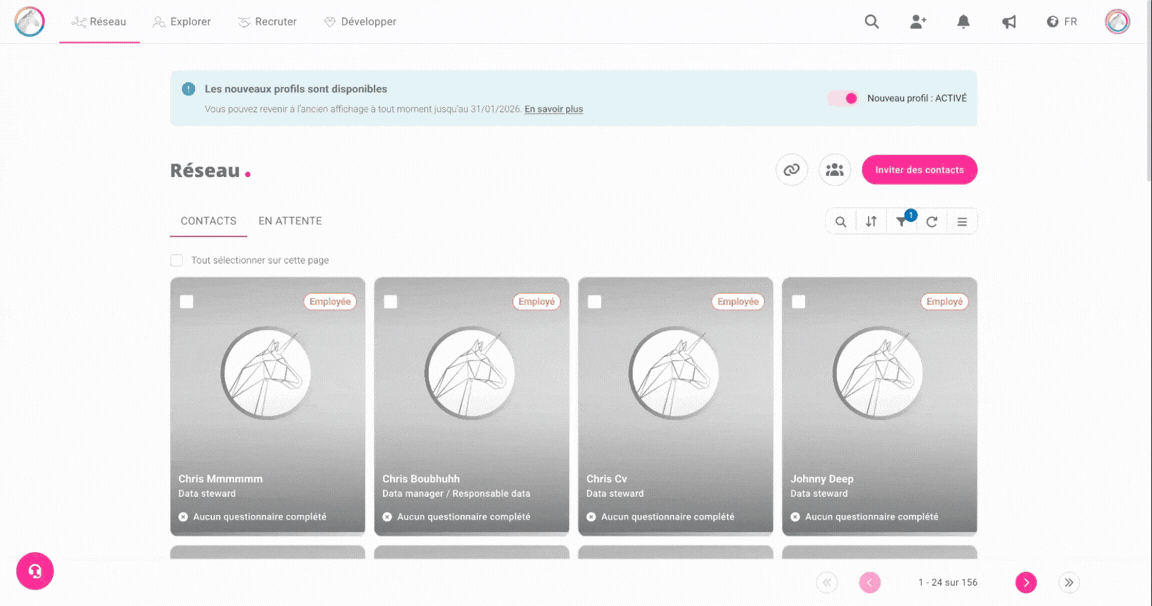Refresh the contacts list
The image size is (1152, 606).
(932, 222)
